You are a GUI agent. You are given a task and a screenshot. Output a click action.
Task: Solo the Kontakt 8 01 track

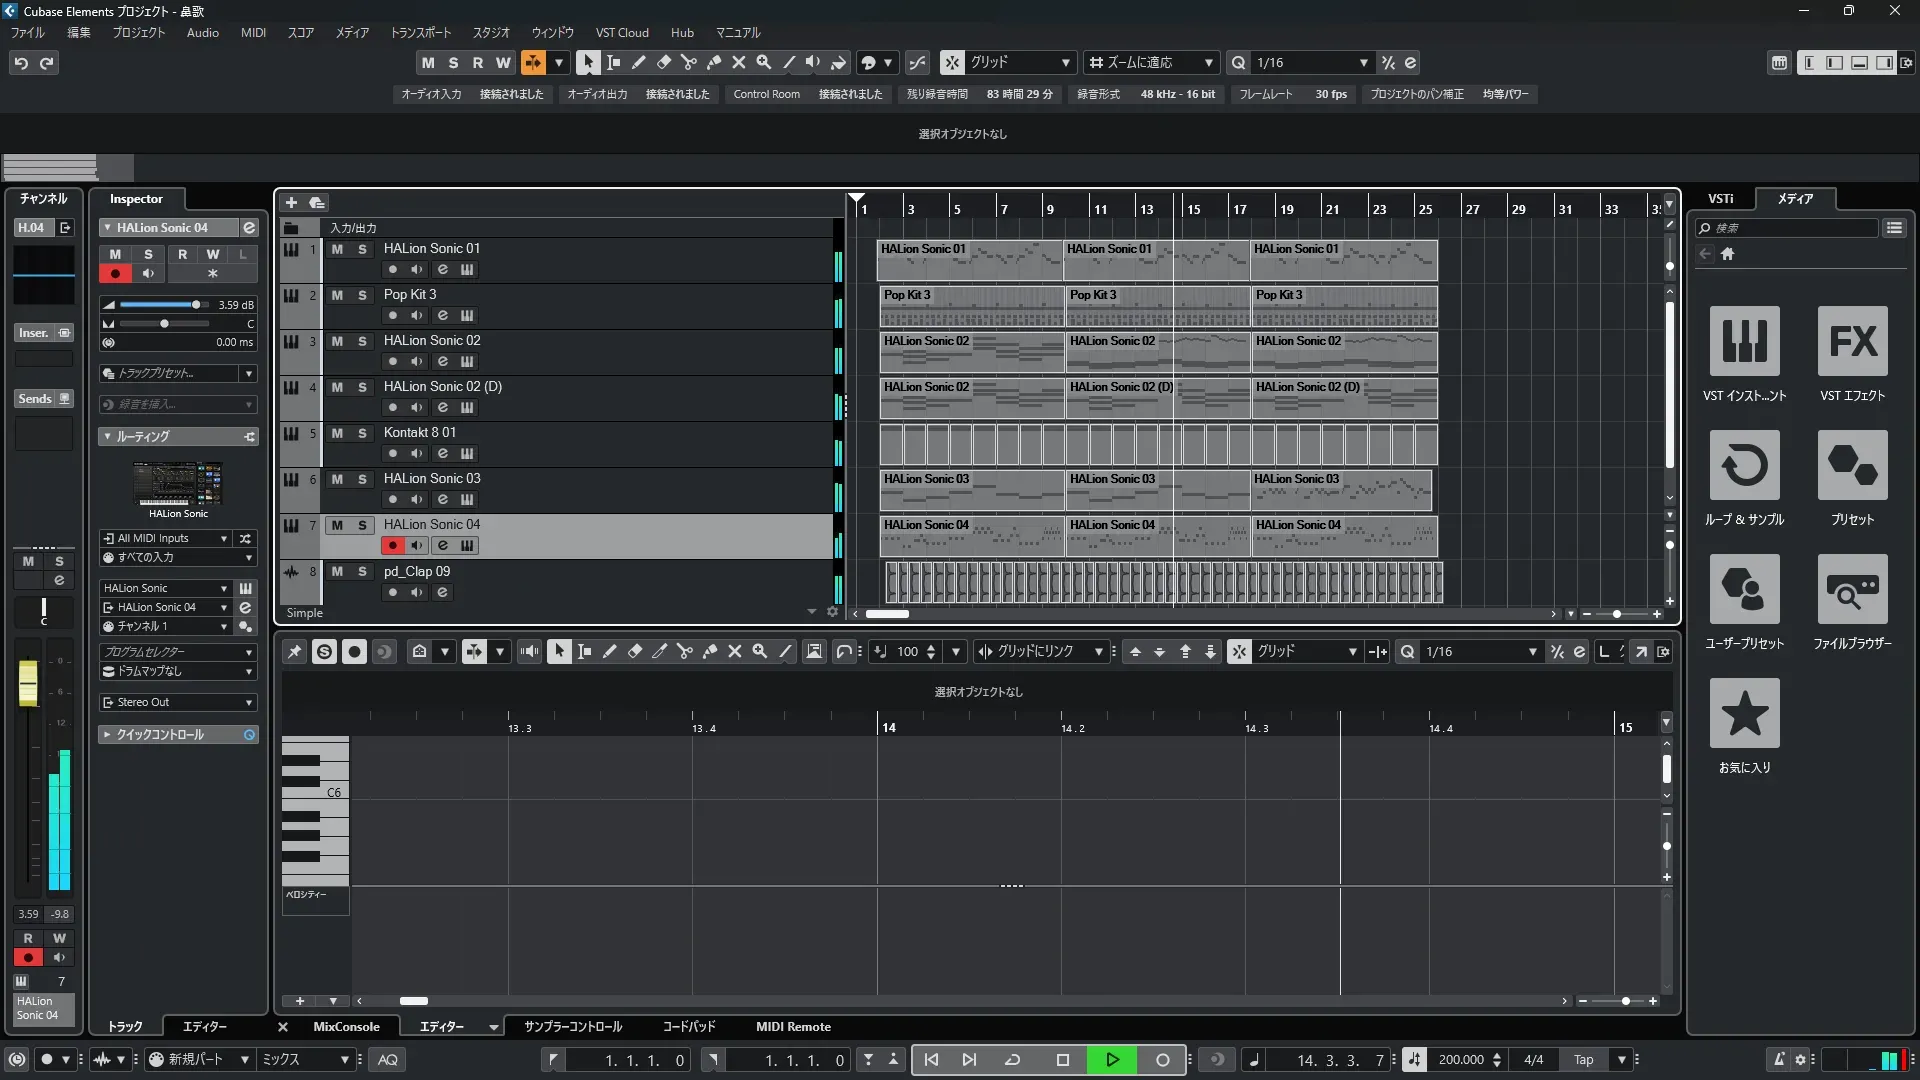point(362,433)
